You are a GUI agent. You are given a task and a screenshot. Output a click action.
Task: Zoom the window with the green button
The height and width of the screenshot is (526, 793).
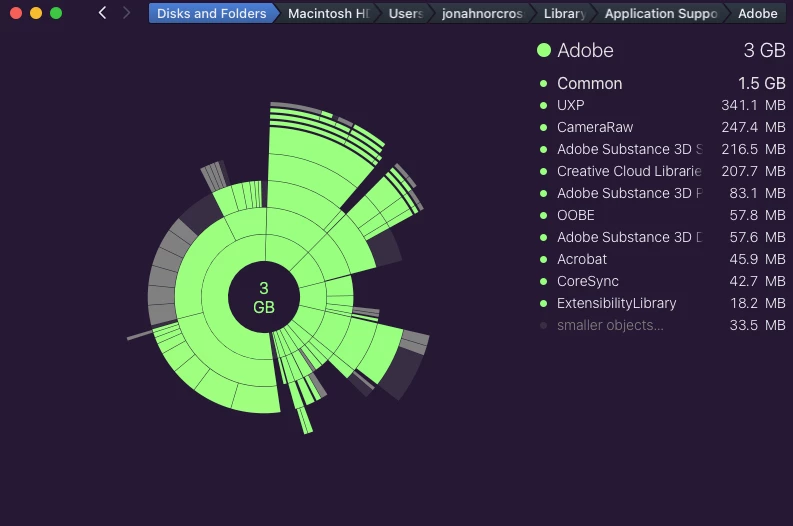tap(56, 13)
